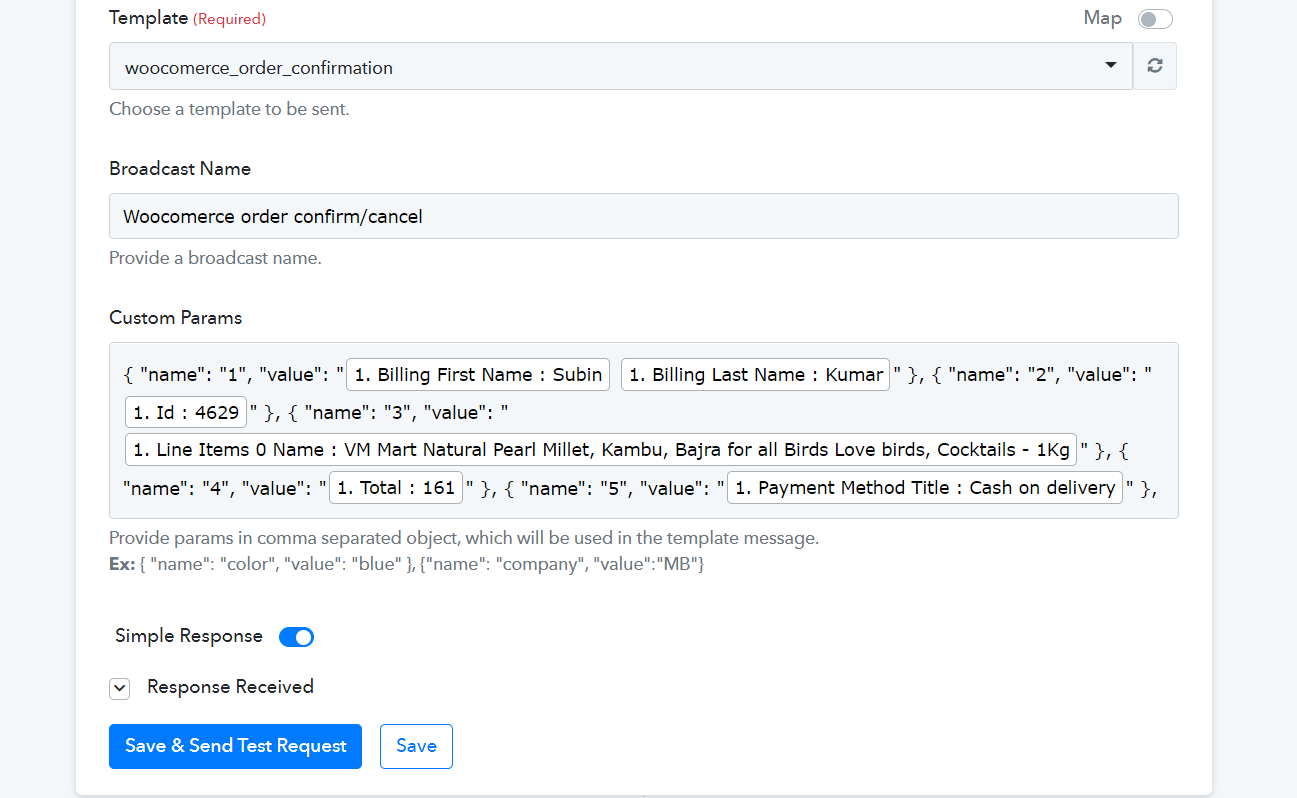The image size is (1297, 798).
Task: Click the Line Items 0 Name tag
Action: tap(602, 450)
